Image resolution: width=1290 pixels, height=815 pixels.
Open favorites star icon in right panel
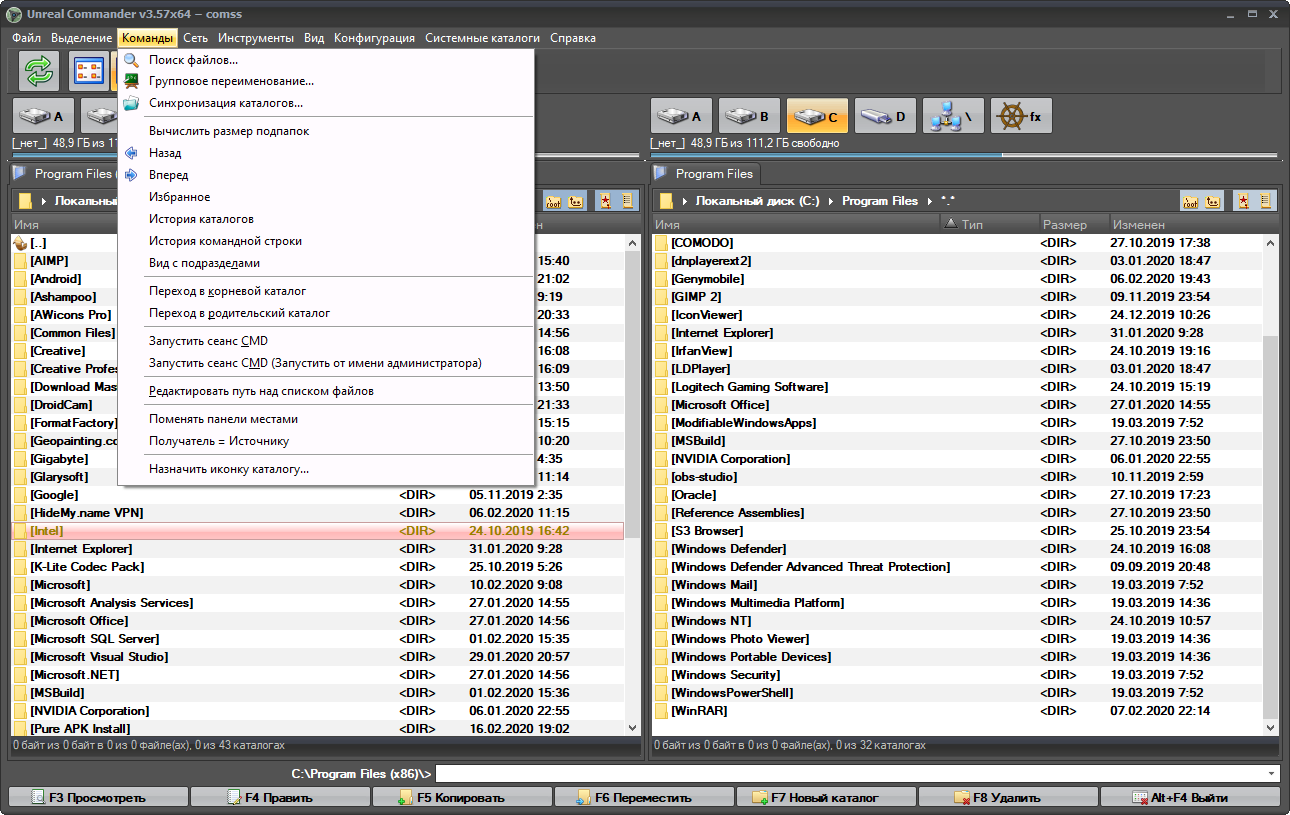point(1242,201)
